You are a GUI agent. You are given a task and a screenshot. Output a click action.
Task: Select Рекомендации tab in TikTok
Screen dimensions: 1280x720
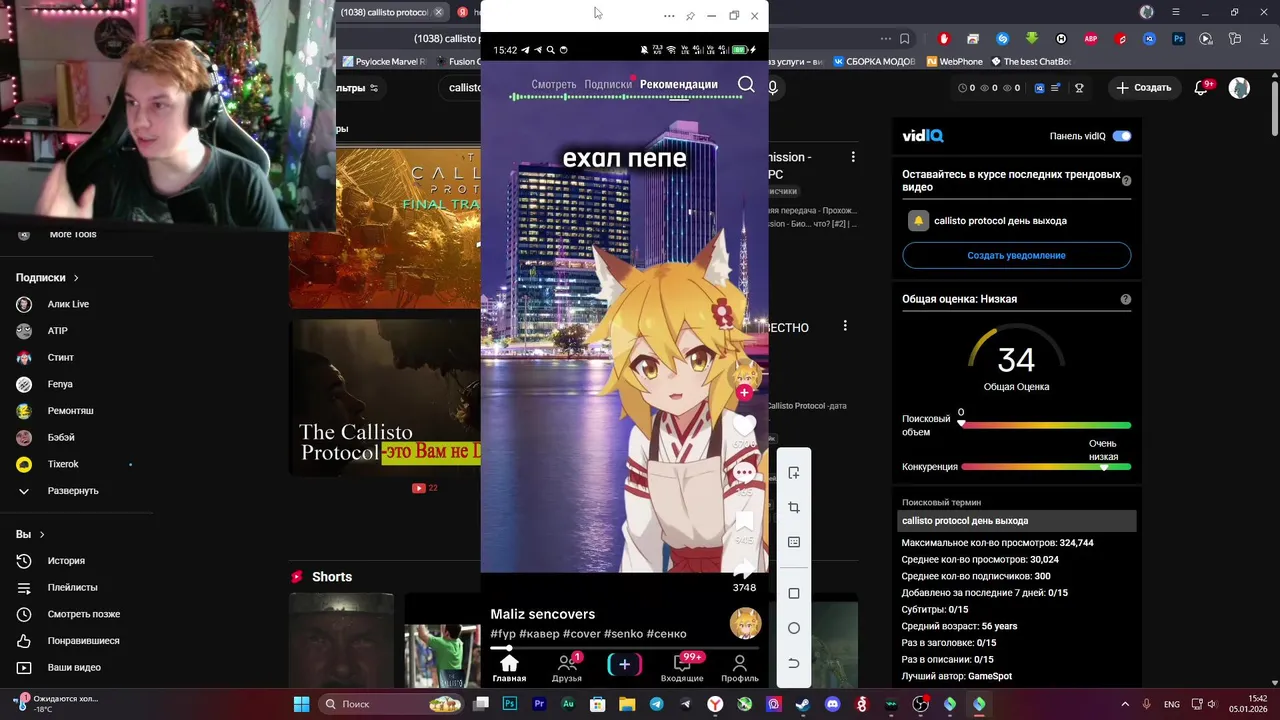pos(679,85)
